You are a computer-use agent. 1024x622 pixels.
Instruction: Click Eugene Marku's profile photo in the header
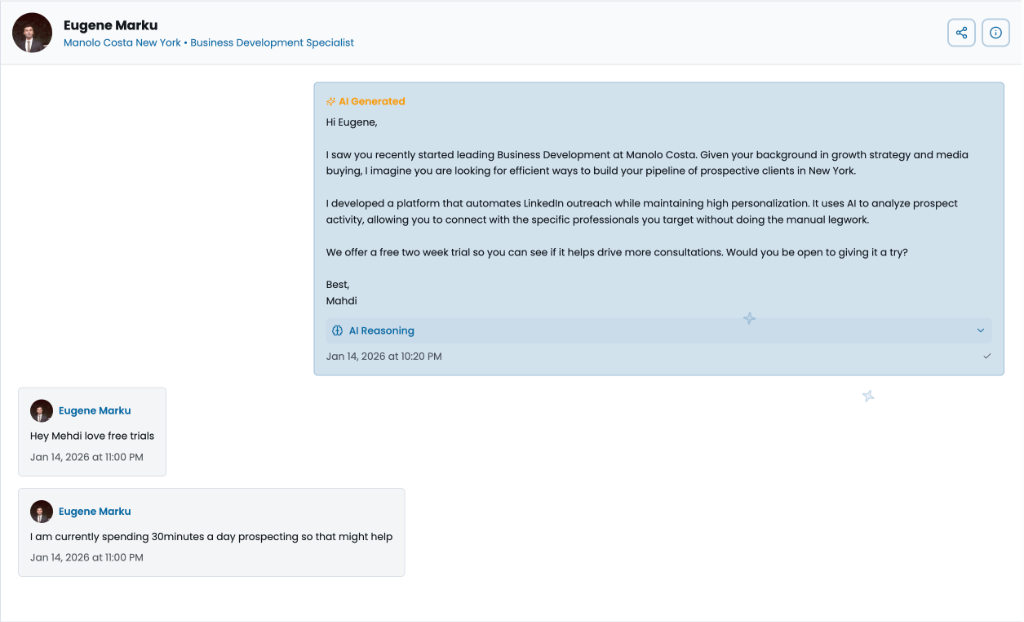pyautogui.click(x=31, y=32)
